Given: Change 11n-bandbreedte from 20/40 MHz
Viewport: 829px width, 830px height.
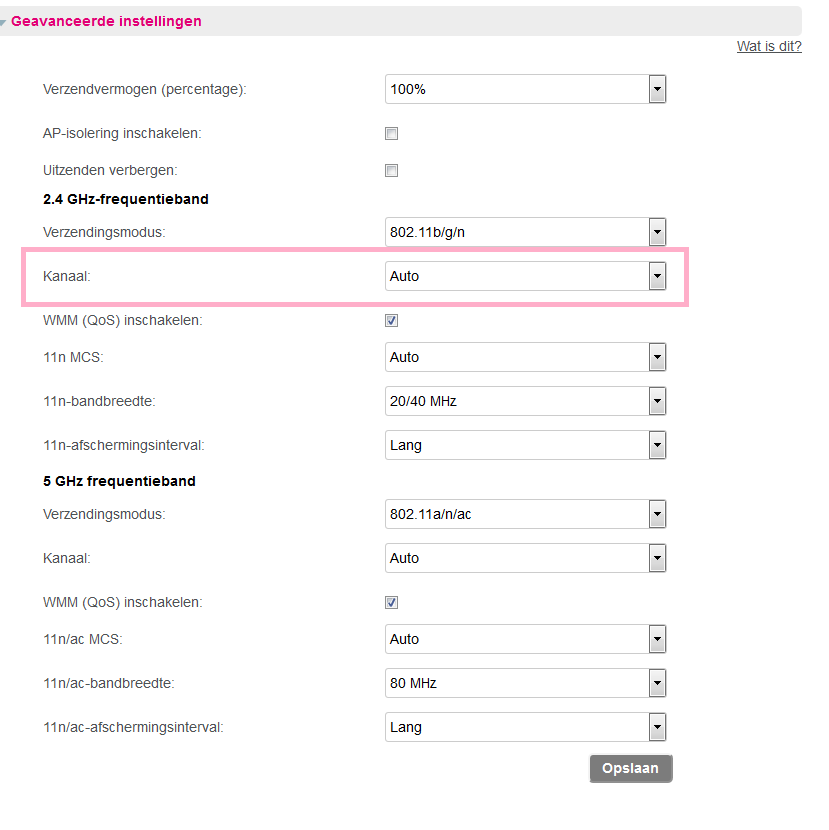Looking at the screenshot, I should click(x=525, y=401).
